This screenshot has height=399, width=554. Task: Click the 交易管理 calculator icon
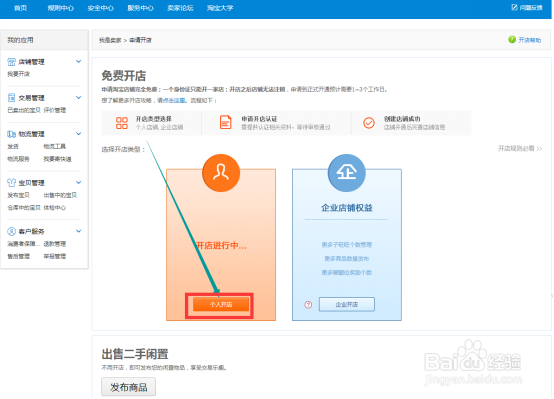[11, 98]
